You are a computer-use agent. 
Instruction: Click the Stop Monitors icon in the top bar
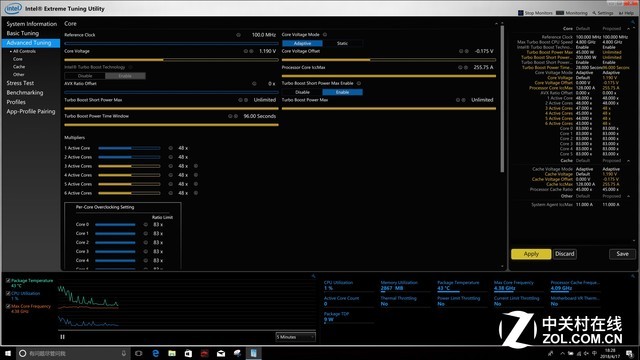(x=520, y=13)
